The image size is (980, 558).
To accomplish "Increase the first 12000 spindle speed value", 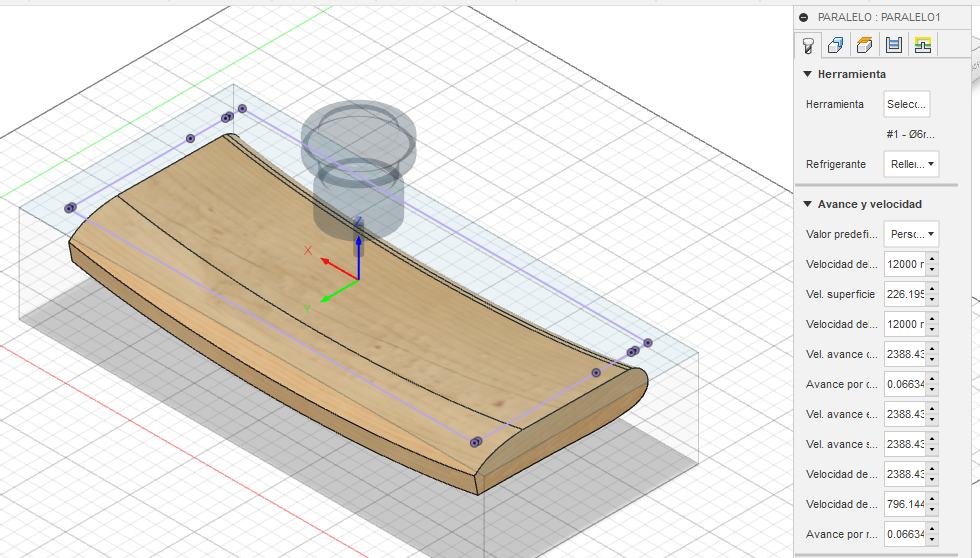I will [x=932, y=260].
